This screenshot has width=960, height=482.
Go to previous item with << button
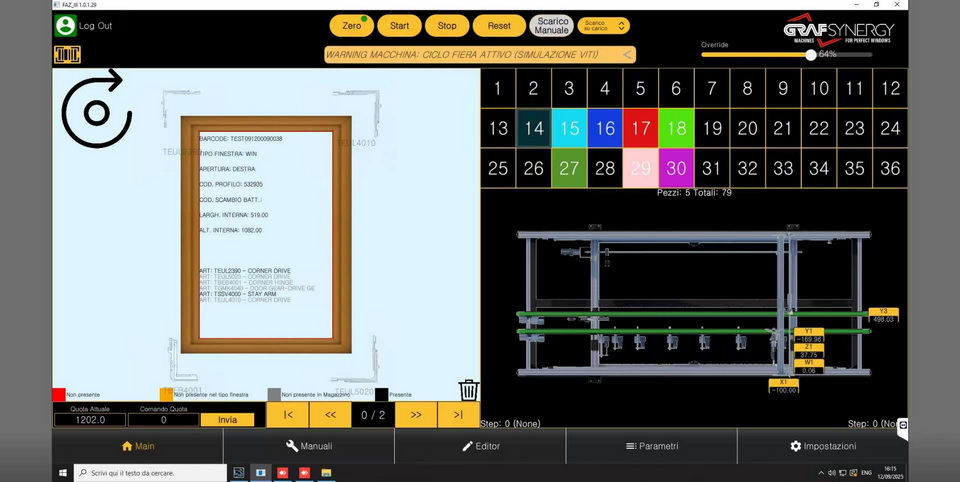point(330,414)
